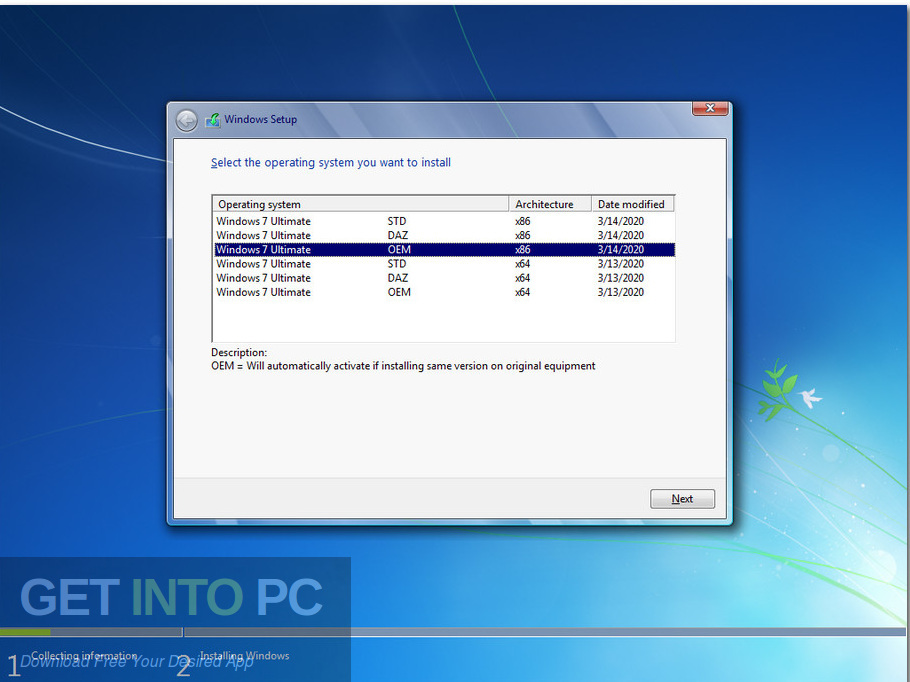Image resolution: width=910 pixels, height=682 pixels.
Task: Select Windows 7 Ultimate DAZ x86 row
Action: [444, 235]
